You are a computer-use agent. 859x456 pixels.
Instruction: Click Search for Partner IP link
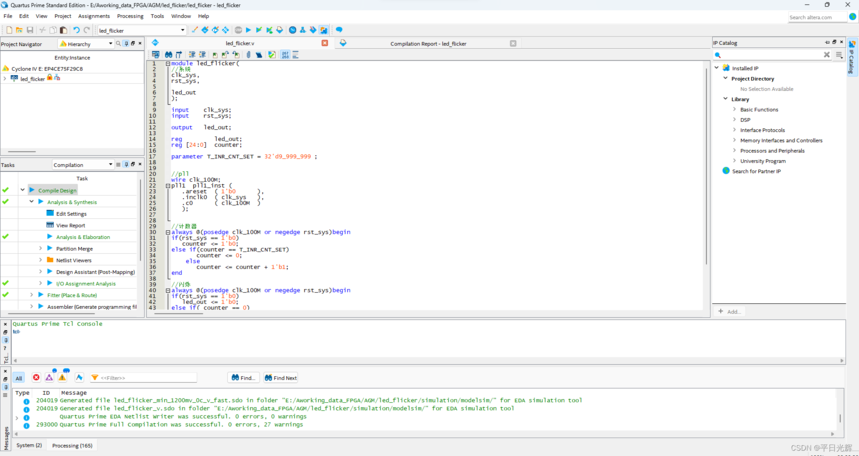757,171
